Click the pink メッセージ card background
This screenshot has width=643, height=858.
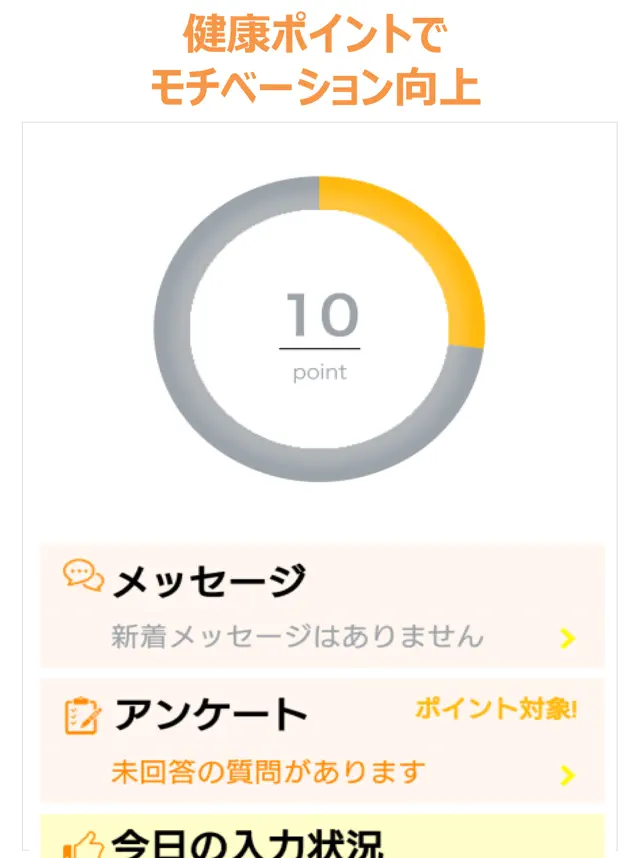click(x=322, y=606)
